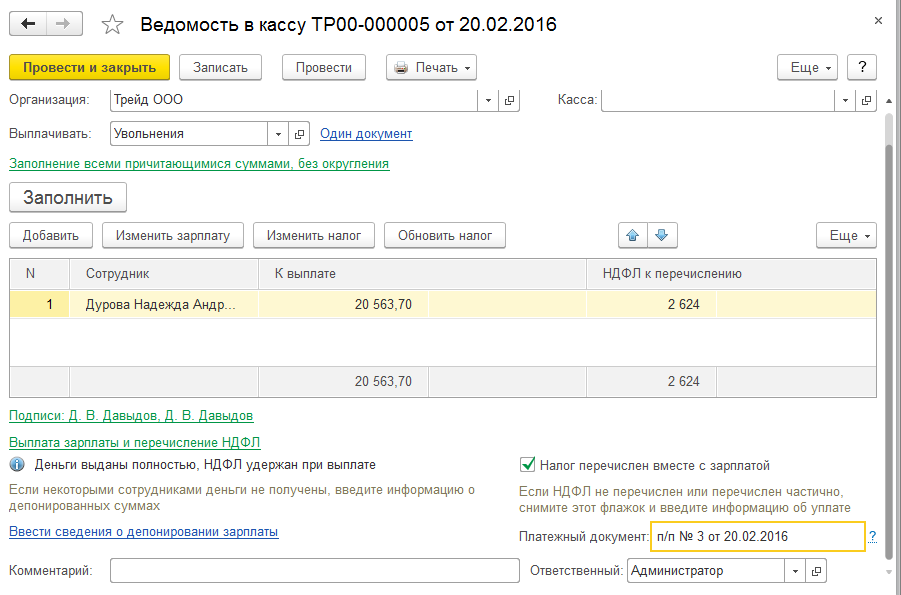Expand the Выплачивать dropdown list
The height and width of the screenshot is (595, 901).
(x=277, y=134)
